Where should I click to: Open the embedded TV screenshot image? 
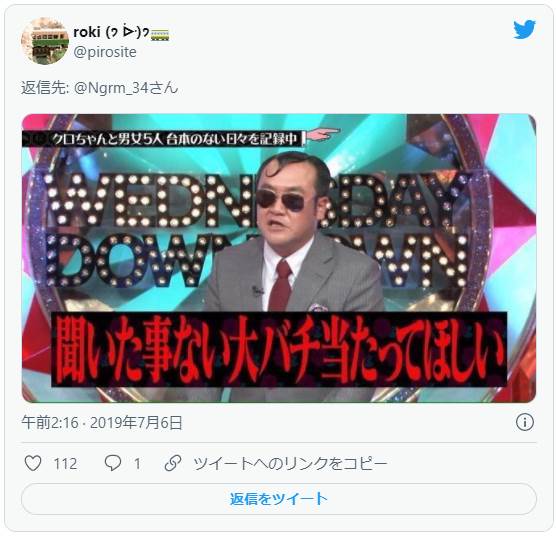(279, 258)
